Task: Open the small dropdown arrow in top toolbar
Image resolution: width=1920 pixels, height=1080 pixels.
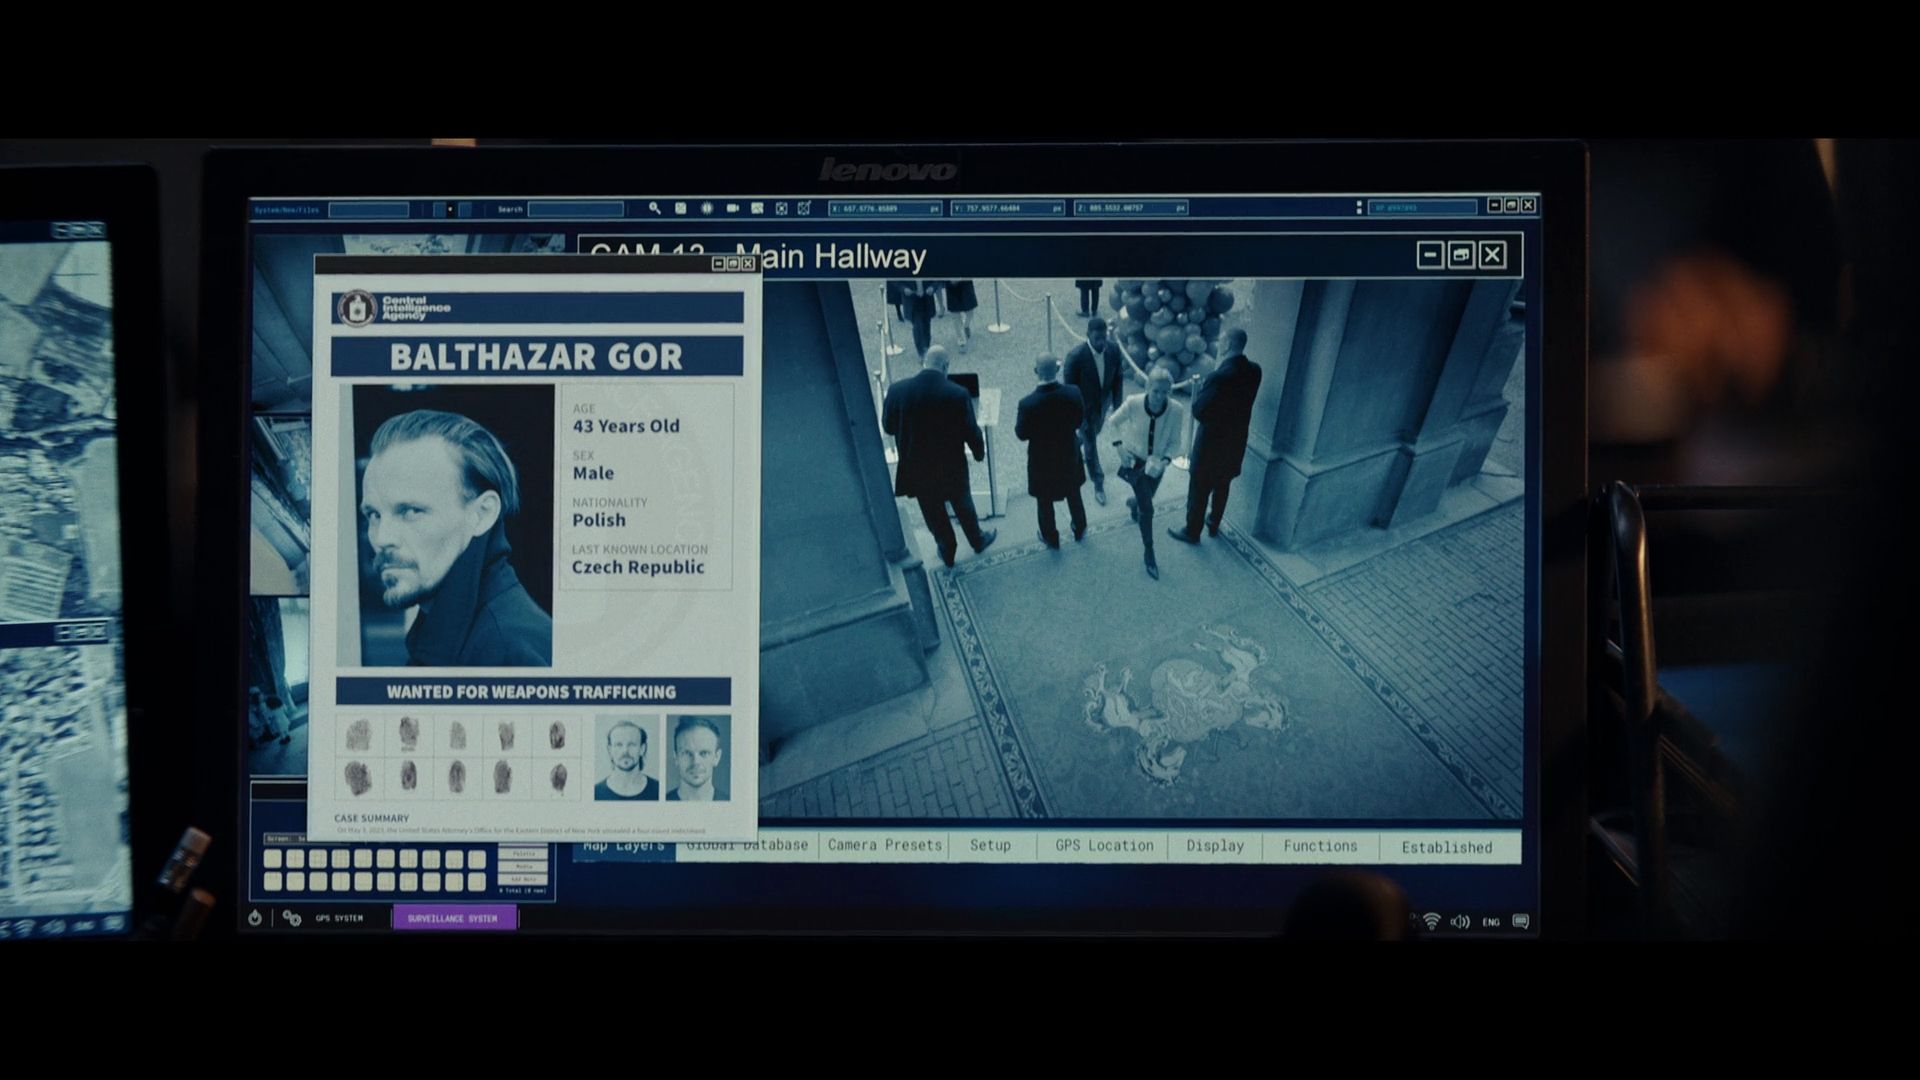Action: tap(450, 209)
